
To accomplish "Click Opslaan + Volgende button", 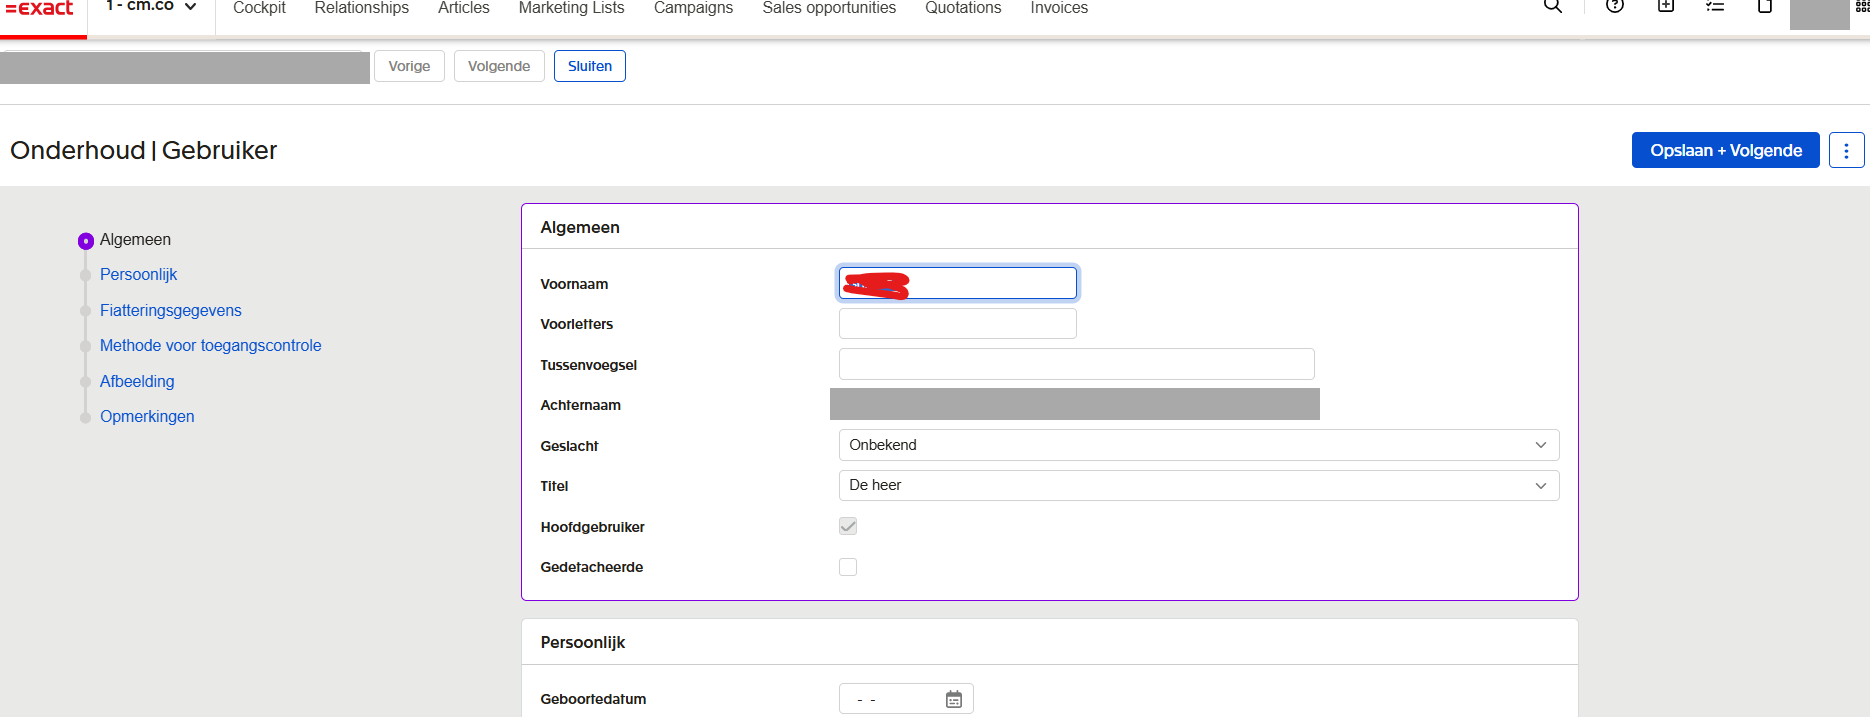I will [1726, 150].
